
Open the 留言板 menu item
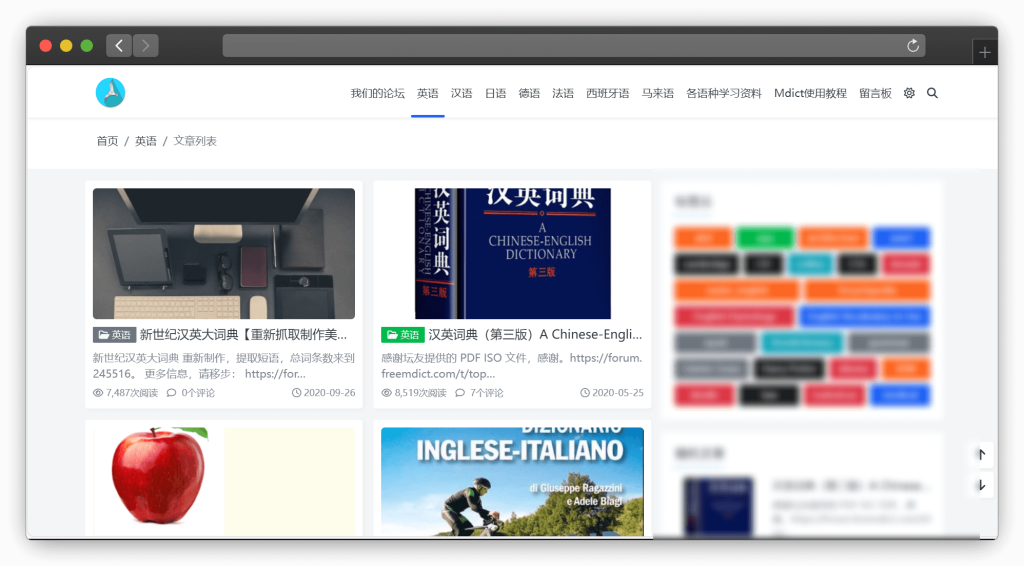coord(875,93)
